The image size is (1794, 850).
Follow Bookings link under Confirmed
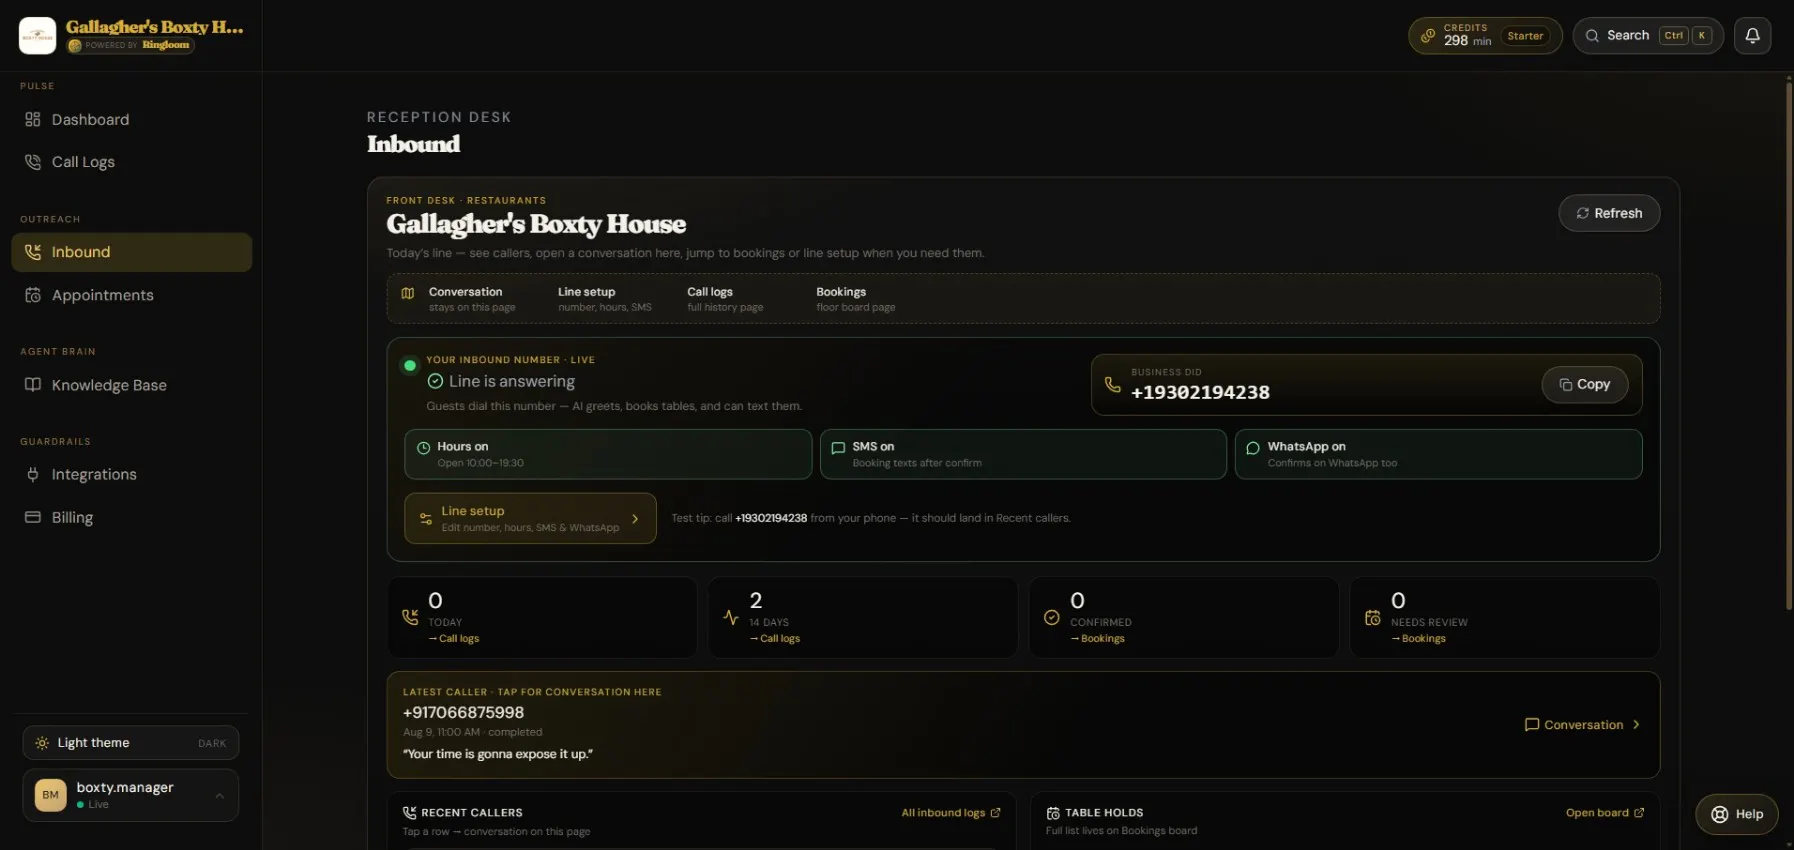point(1098,639)
